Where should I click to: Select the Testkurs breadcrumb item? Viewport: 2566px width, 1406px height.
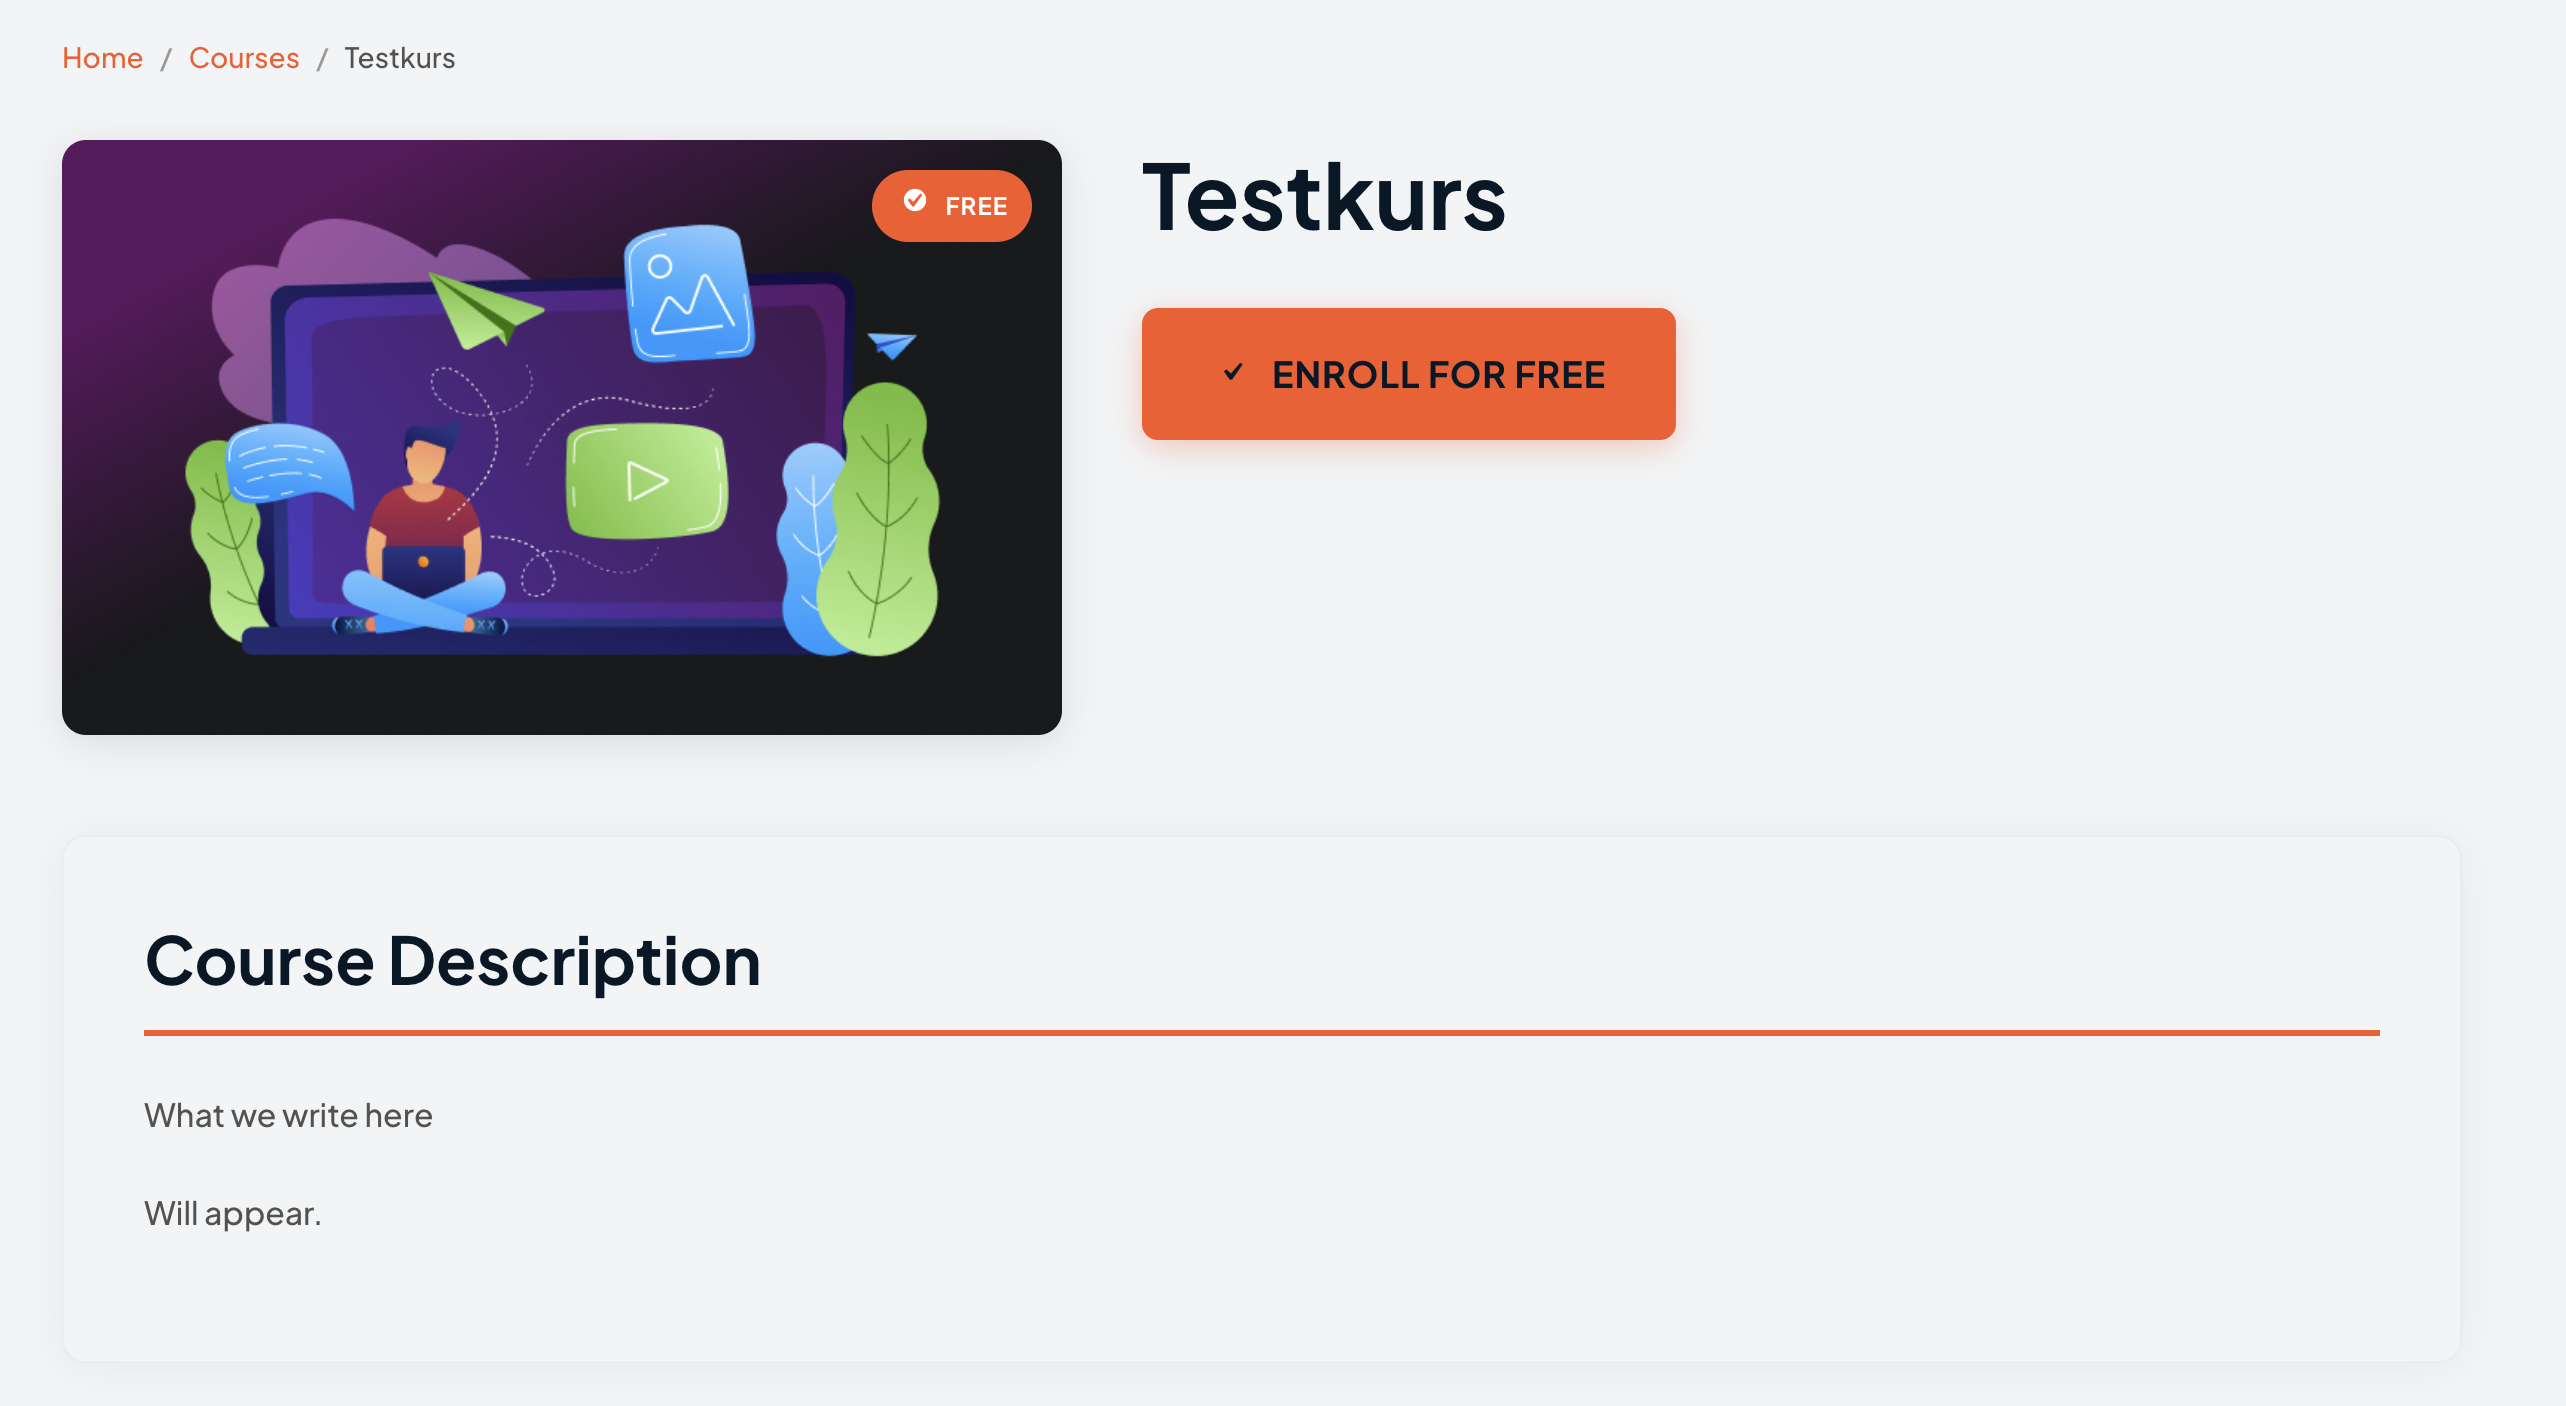pos(399,58)
